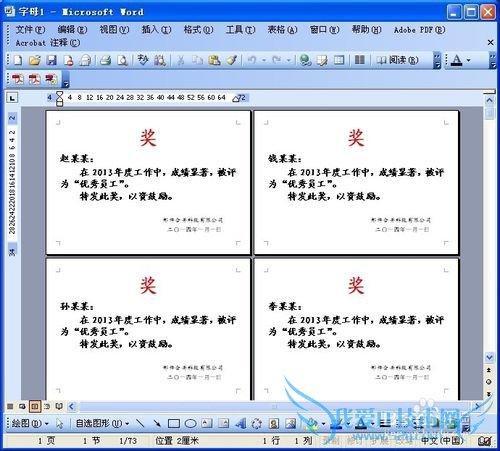This screenshot has width=500, height=451.
Task: Insert Picture from drawing toolbar
Action: [291, 424]
